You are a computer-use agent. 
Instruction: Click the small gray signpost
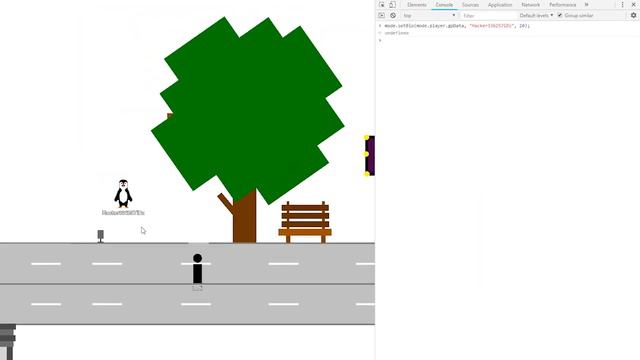pyautogui.click(x=100, y=236)
